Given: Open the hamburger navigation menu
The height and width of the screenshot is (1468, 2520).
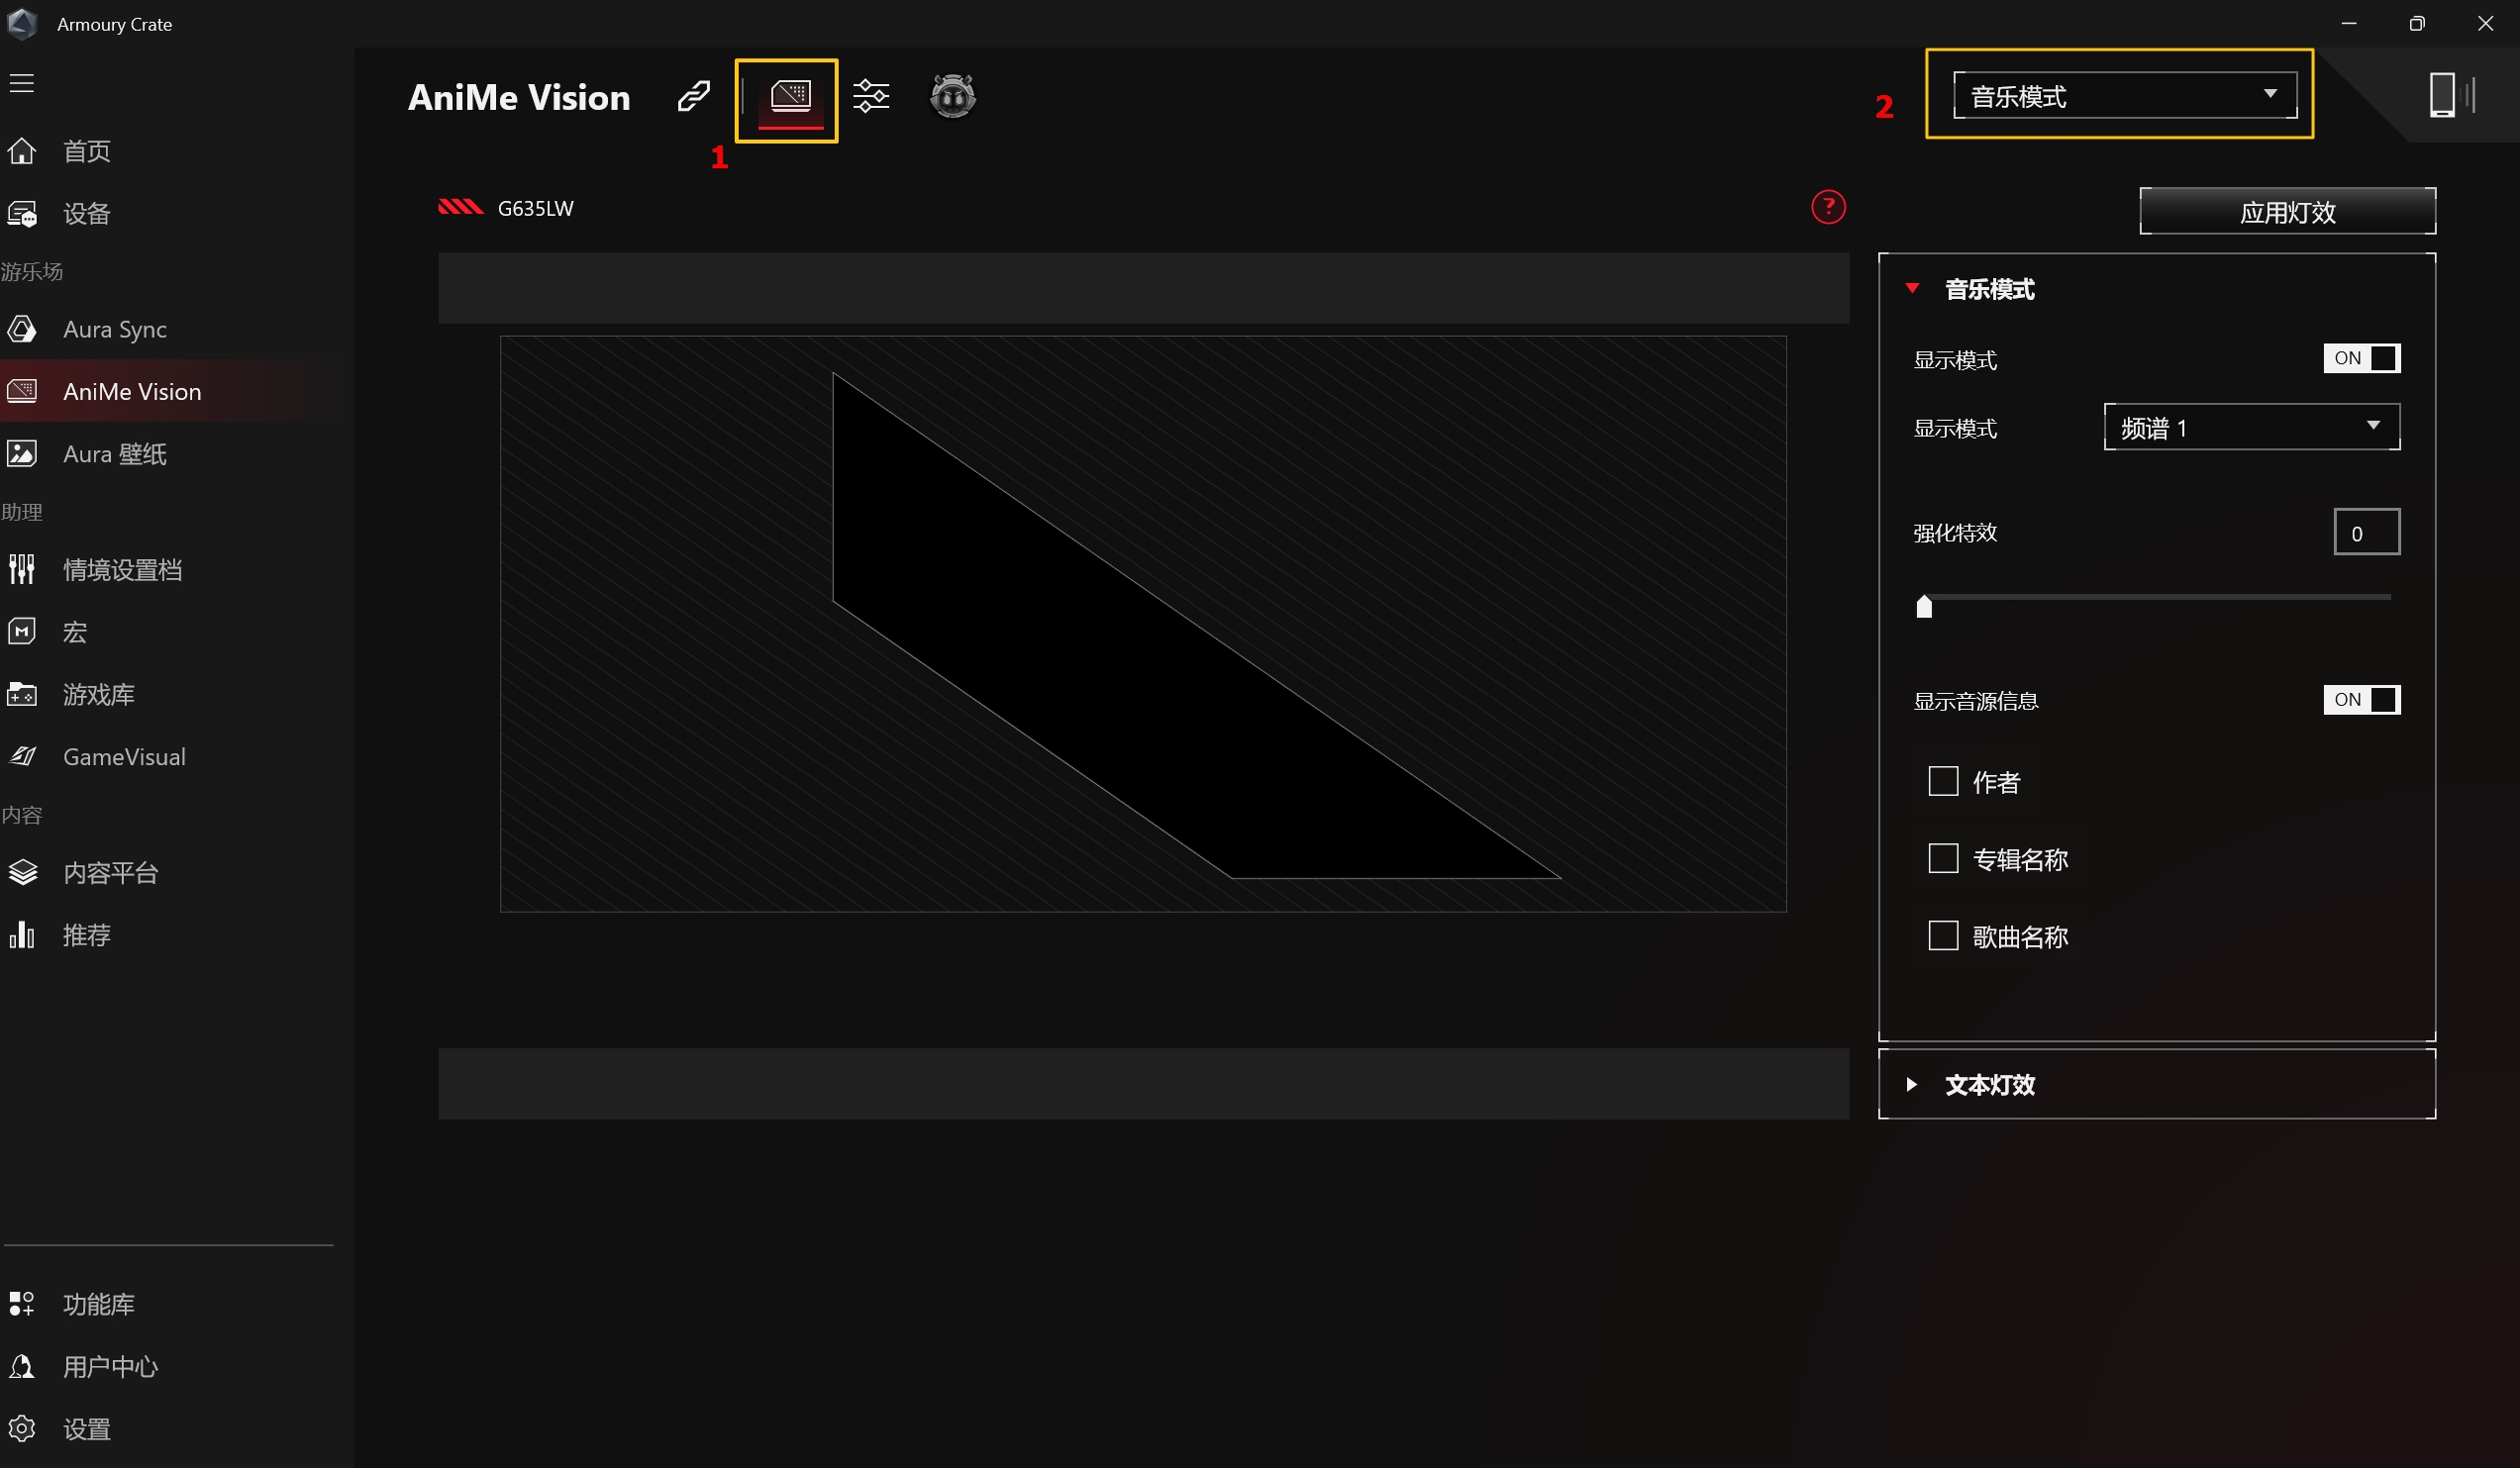Looking at the screenshot, I should [x=22, y=83].
